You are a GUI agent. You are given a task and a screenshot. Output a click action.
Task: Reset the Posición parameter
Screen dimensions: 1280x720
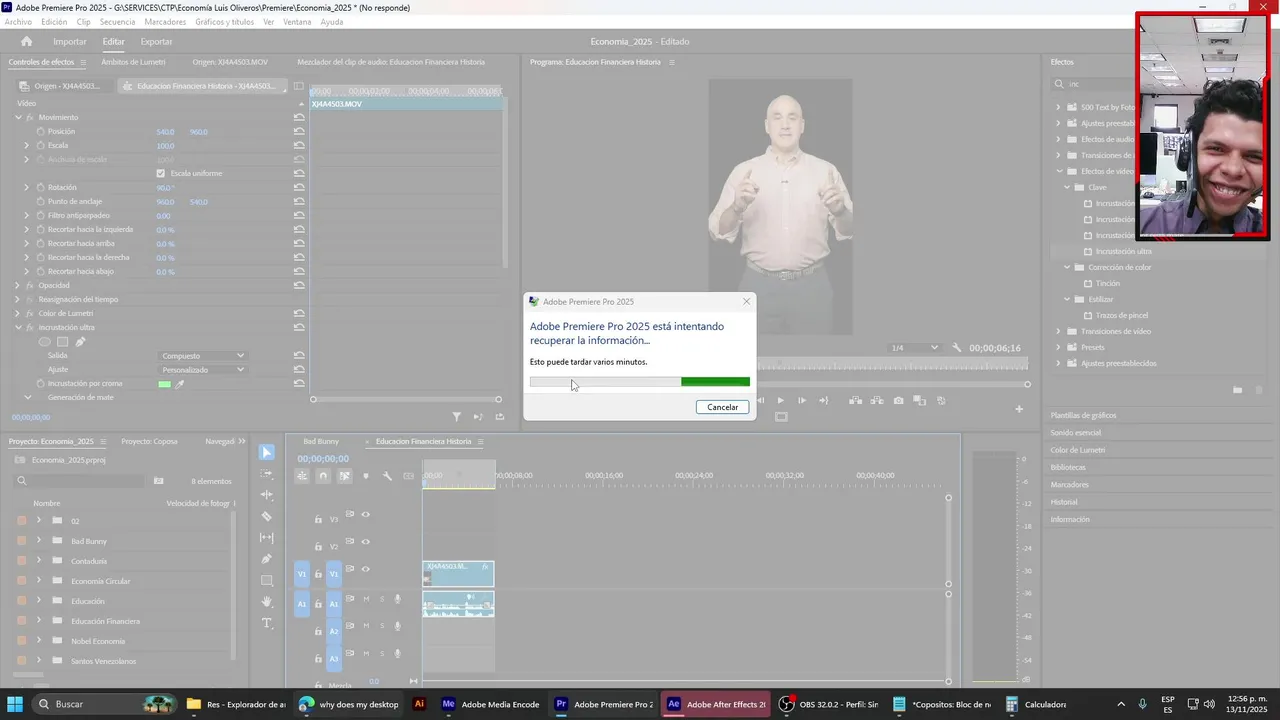click(299, 131)
